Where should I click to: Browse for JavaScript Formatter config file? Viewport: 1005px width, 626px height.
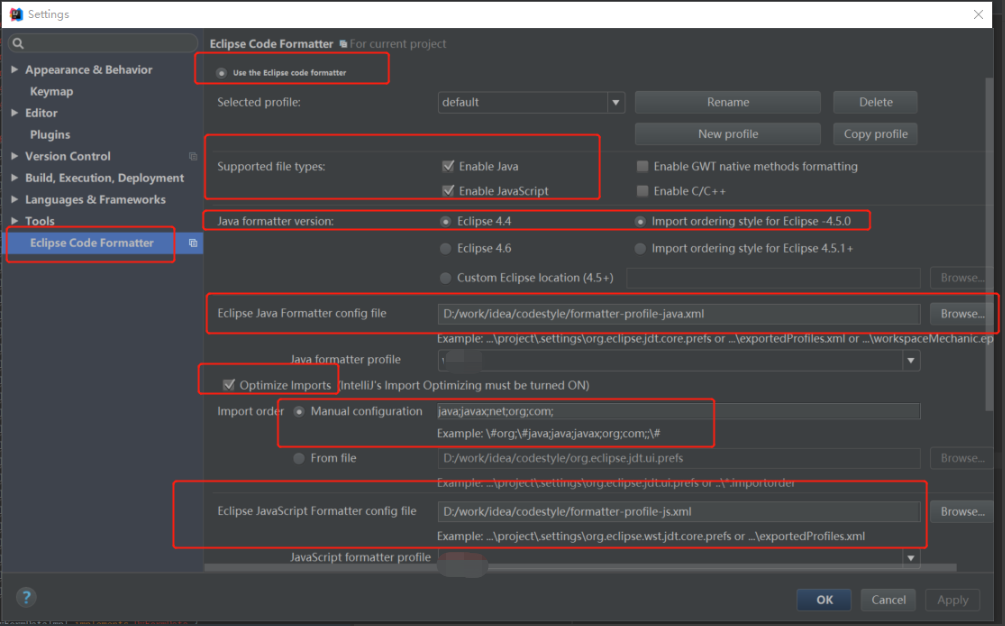pyautogui.click(x=961, y=511)
